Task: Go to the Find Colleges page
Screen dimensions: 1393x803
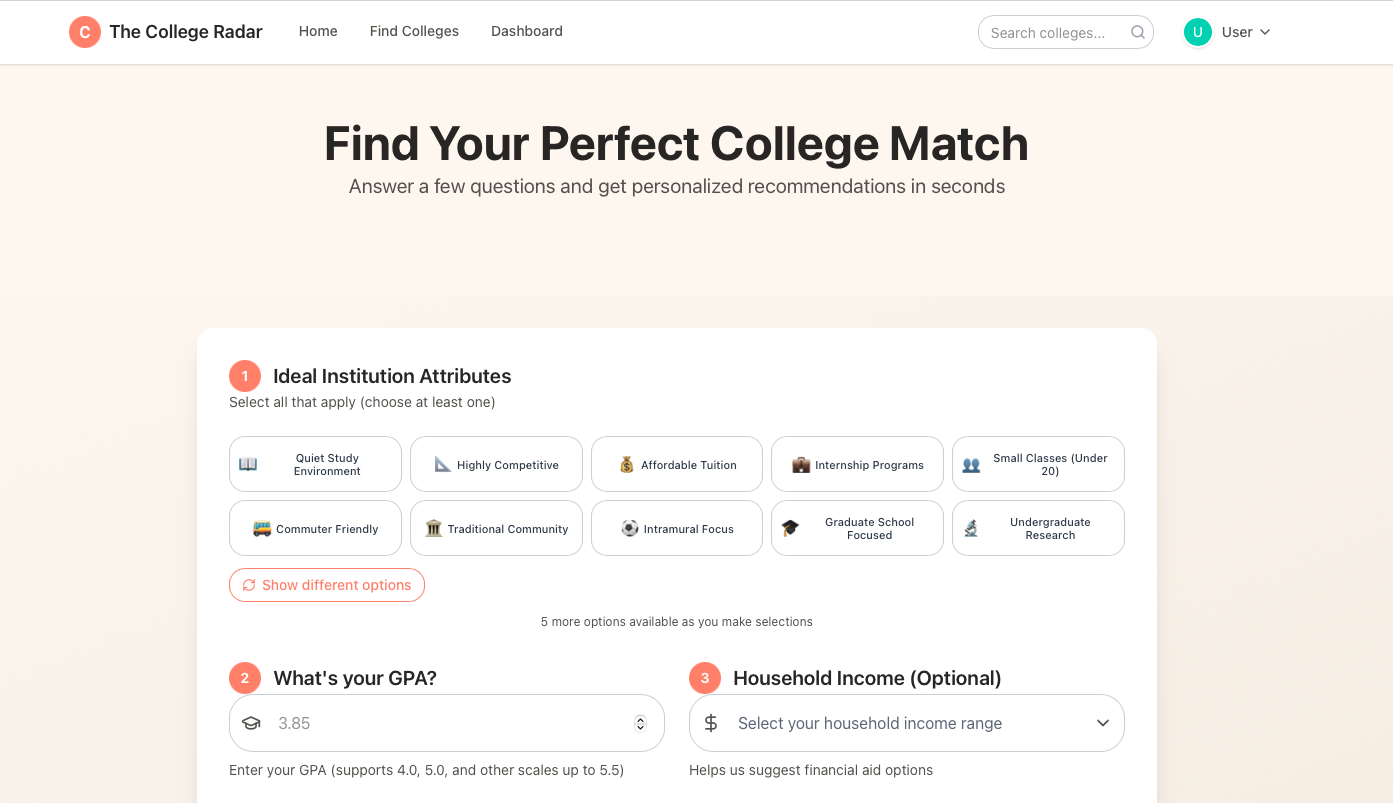Action: click(414, 32)
